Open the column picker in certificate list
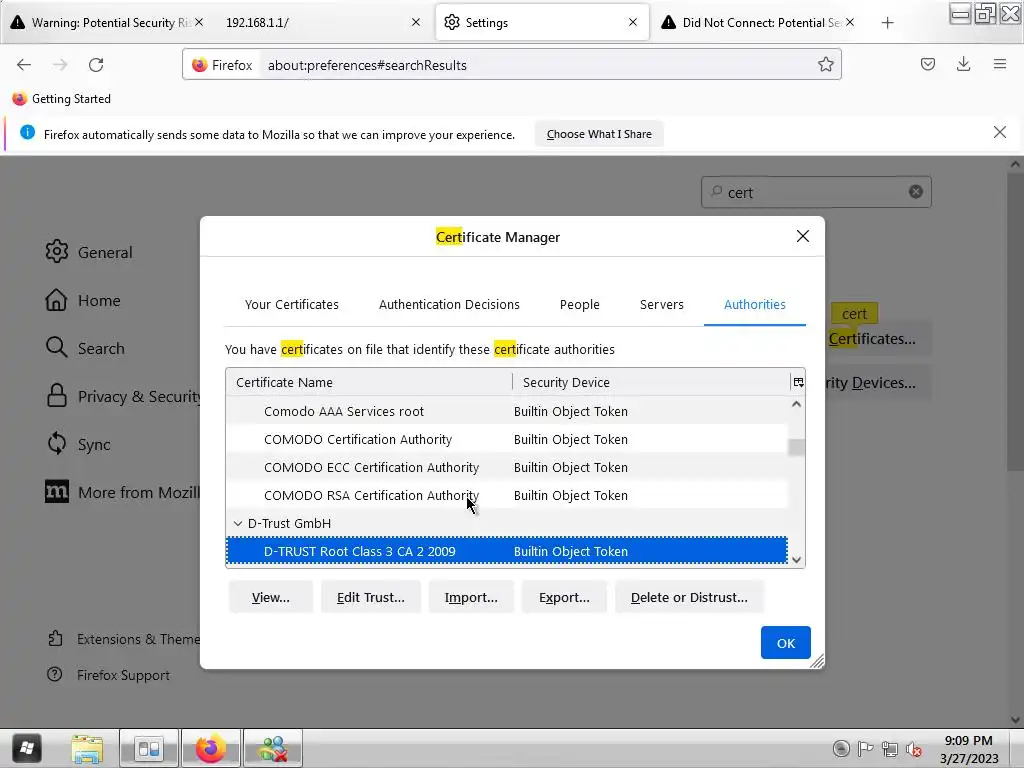Image resolution: width=1024 pixels, height=768 pixels. 798,382
